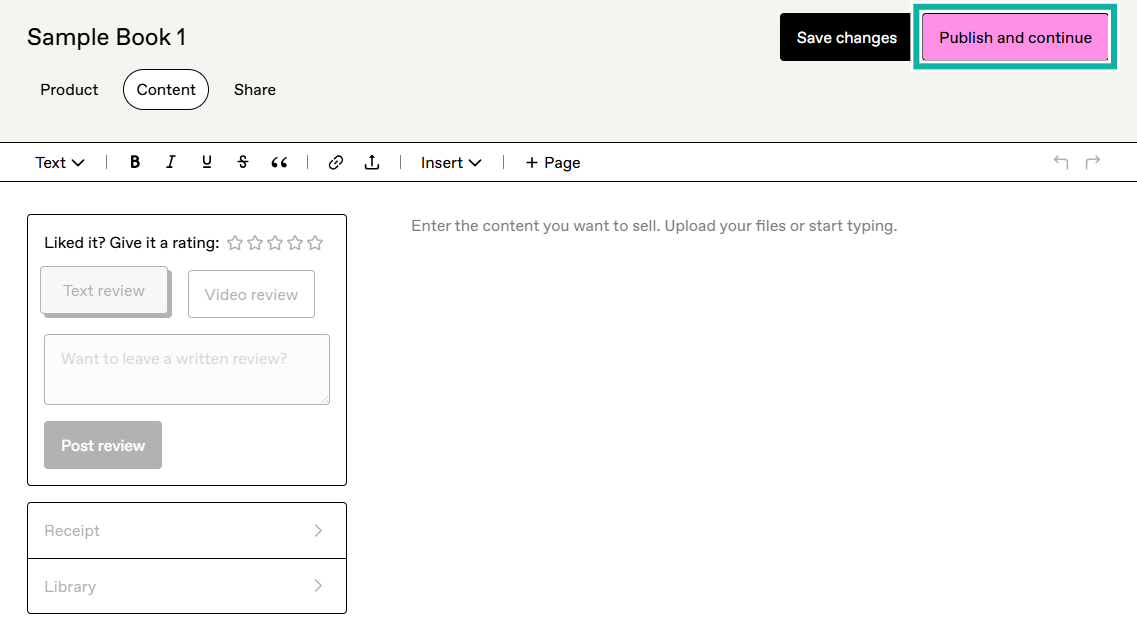Screen dimensions: 1137x624
Task: Toggle bold text formatting
Action: coord(135,162)
